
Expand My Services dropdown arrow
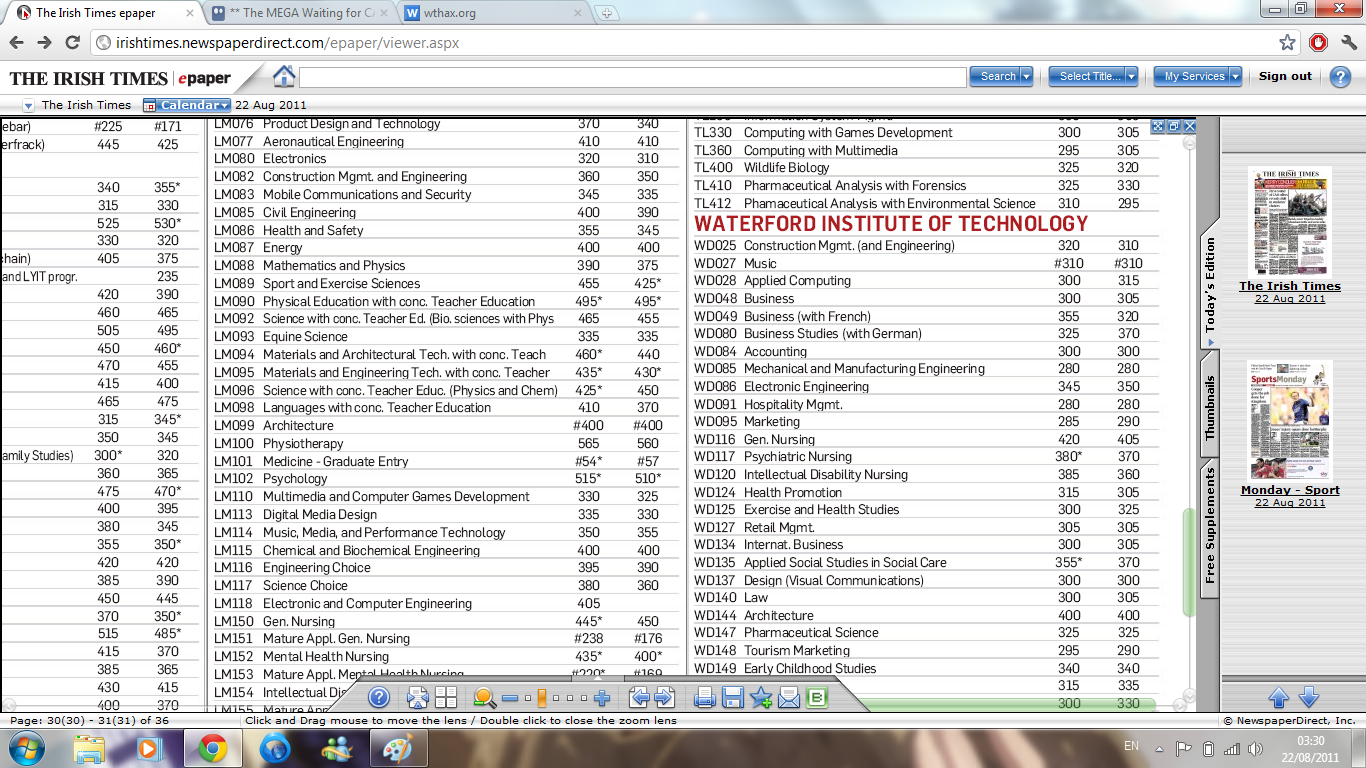tap(1235, 76)
